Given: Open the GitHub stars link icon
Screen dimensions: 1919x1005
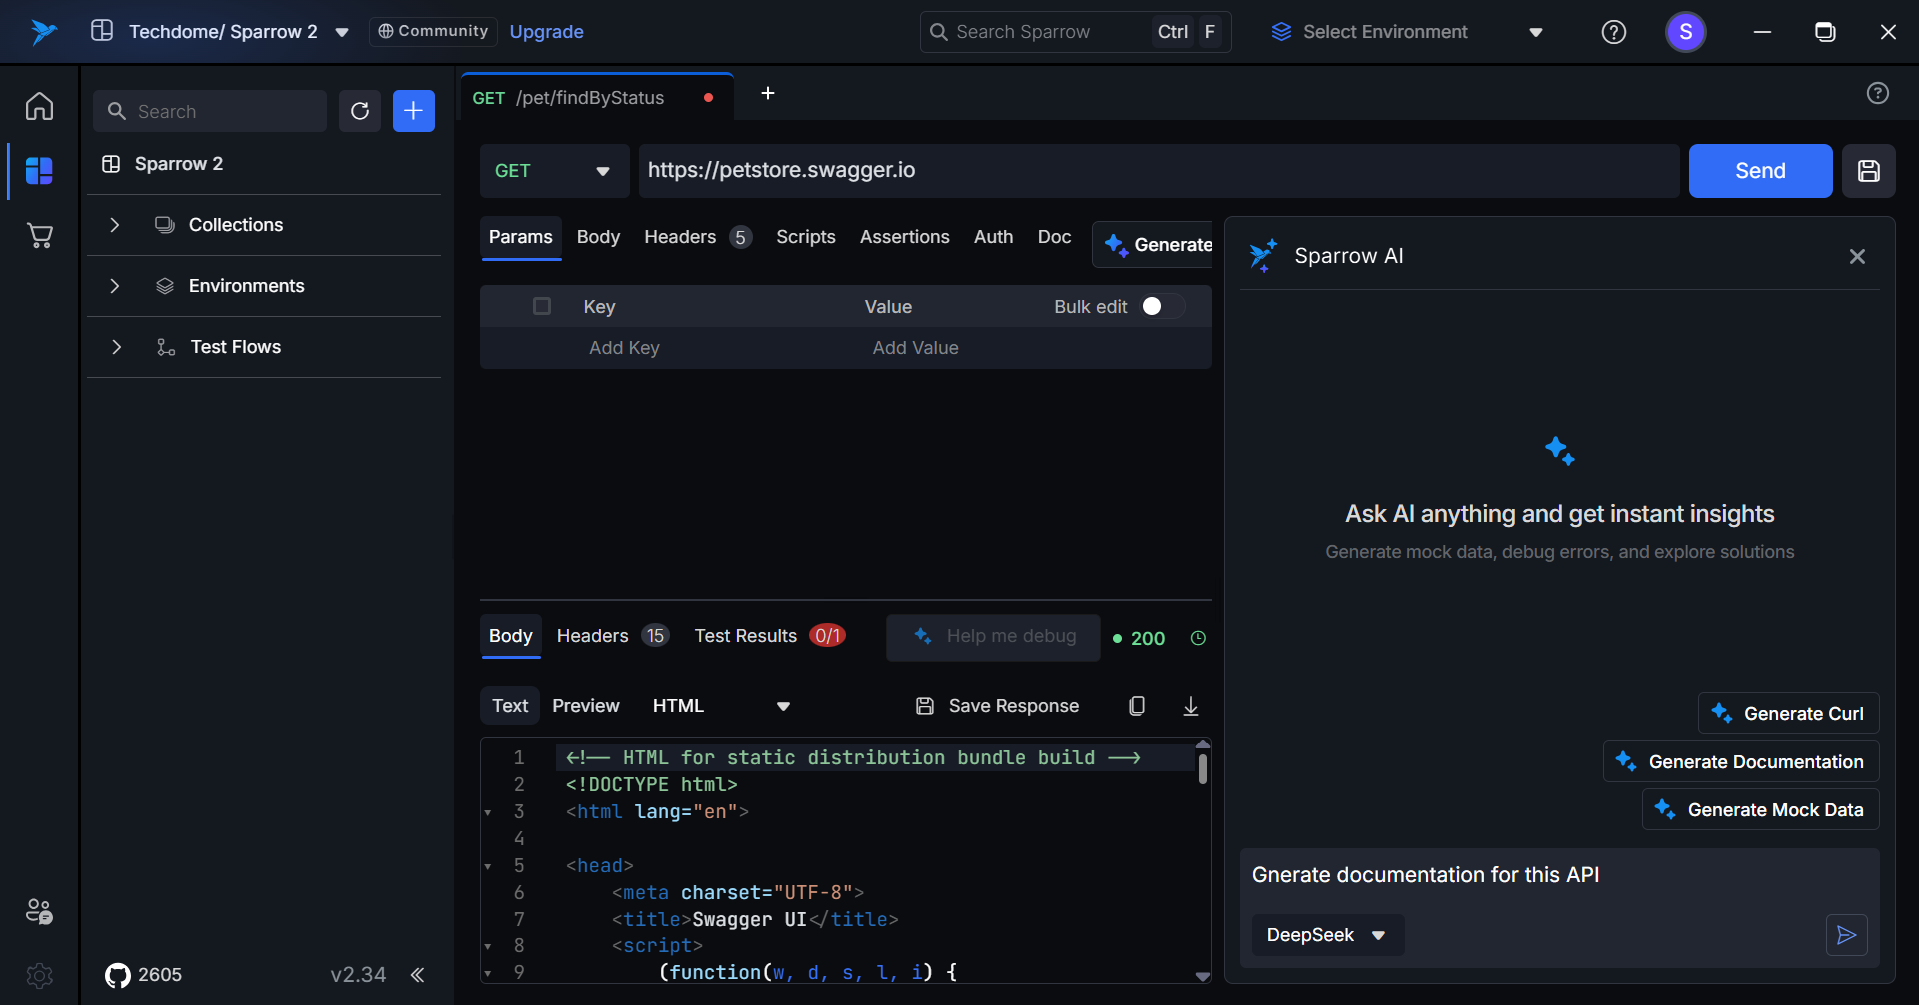Looking at the screenshot, I should tap(118, 975).
